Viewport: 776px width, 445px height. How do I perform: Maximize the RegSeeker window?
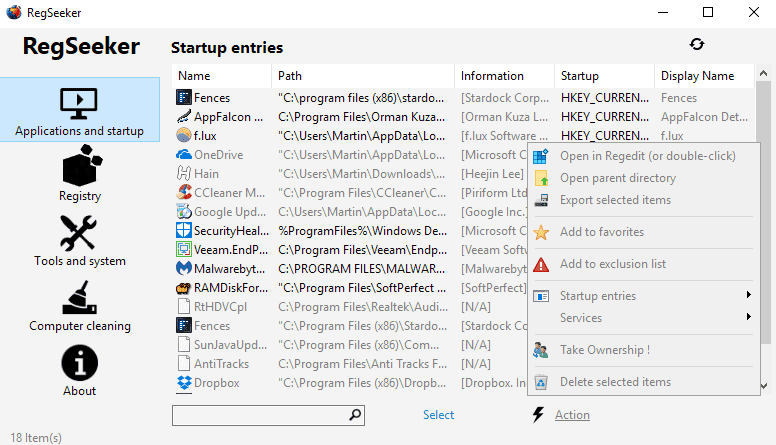click(x=708, y=12)
